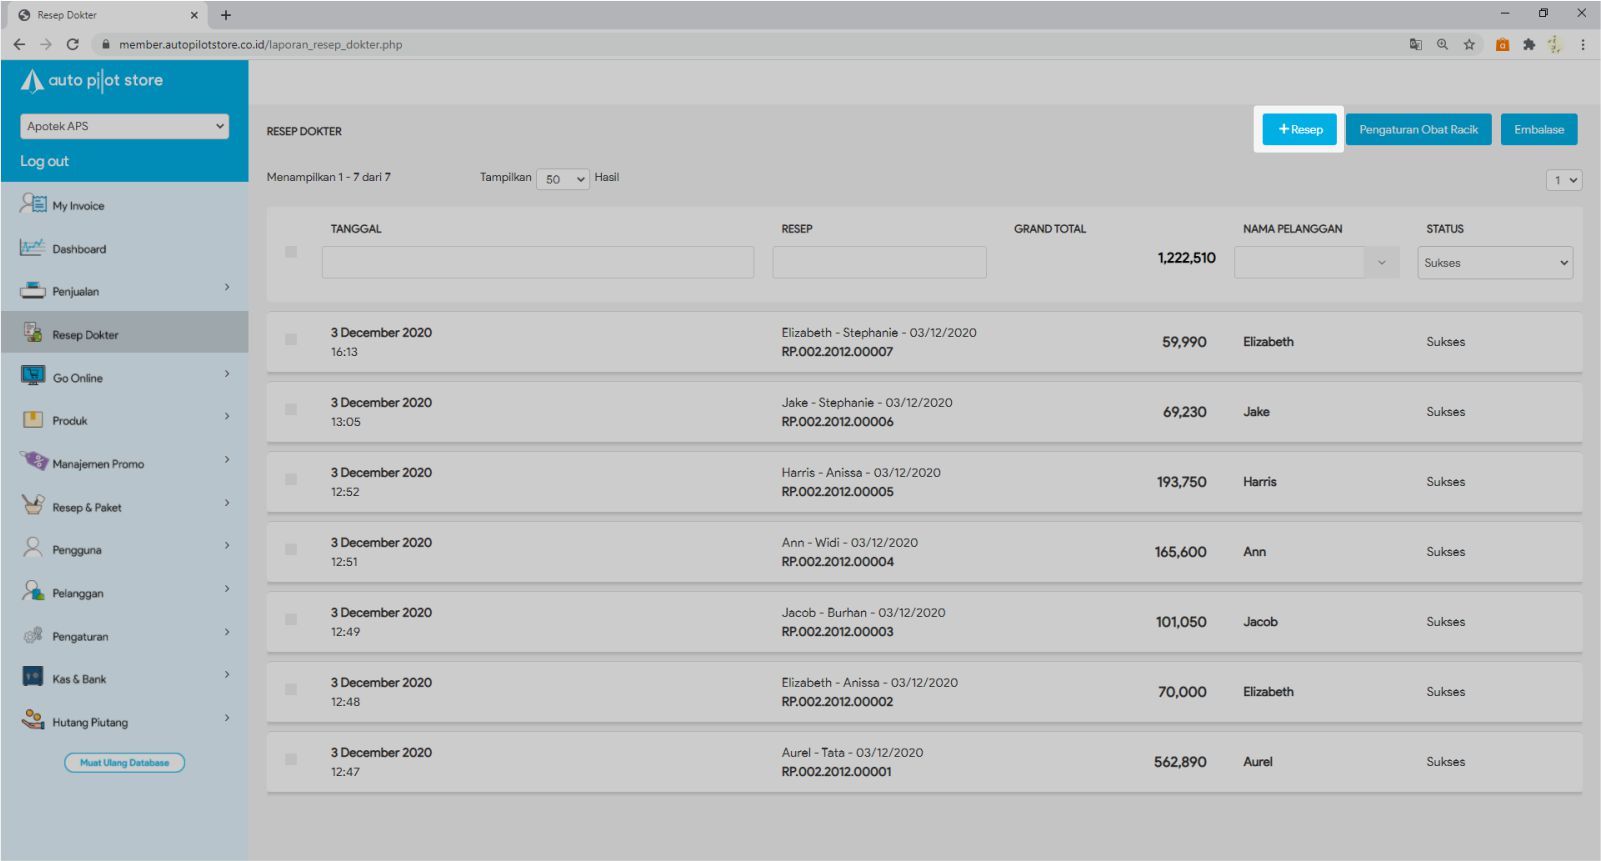
Task: Open the Status filter dropdown showing Sukses
Action: click(1495, 263)
